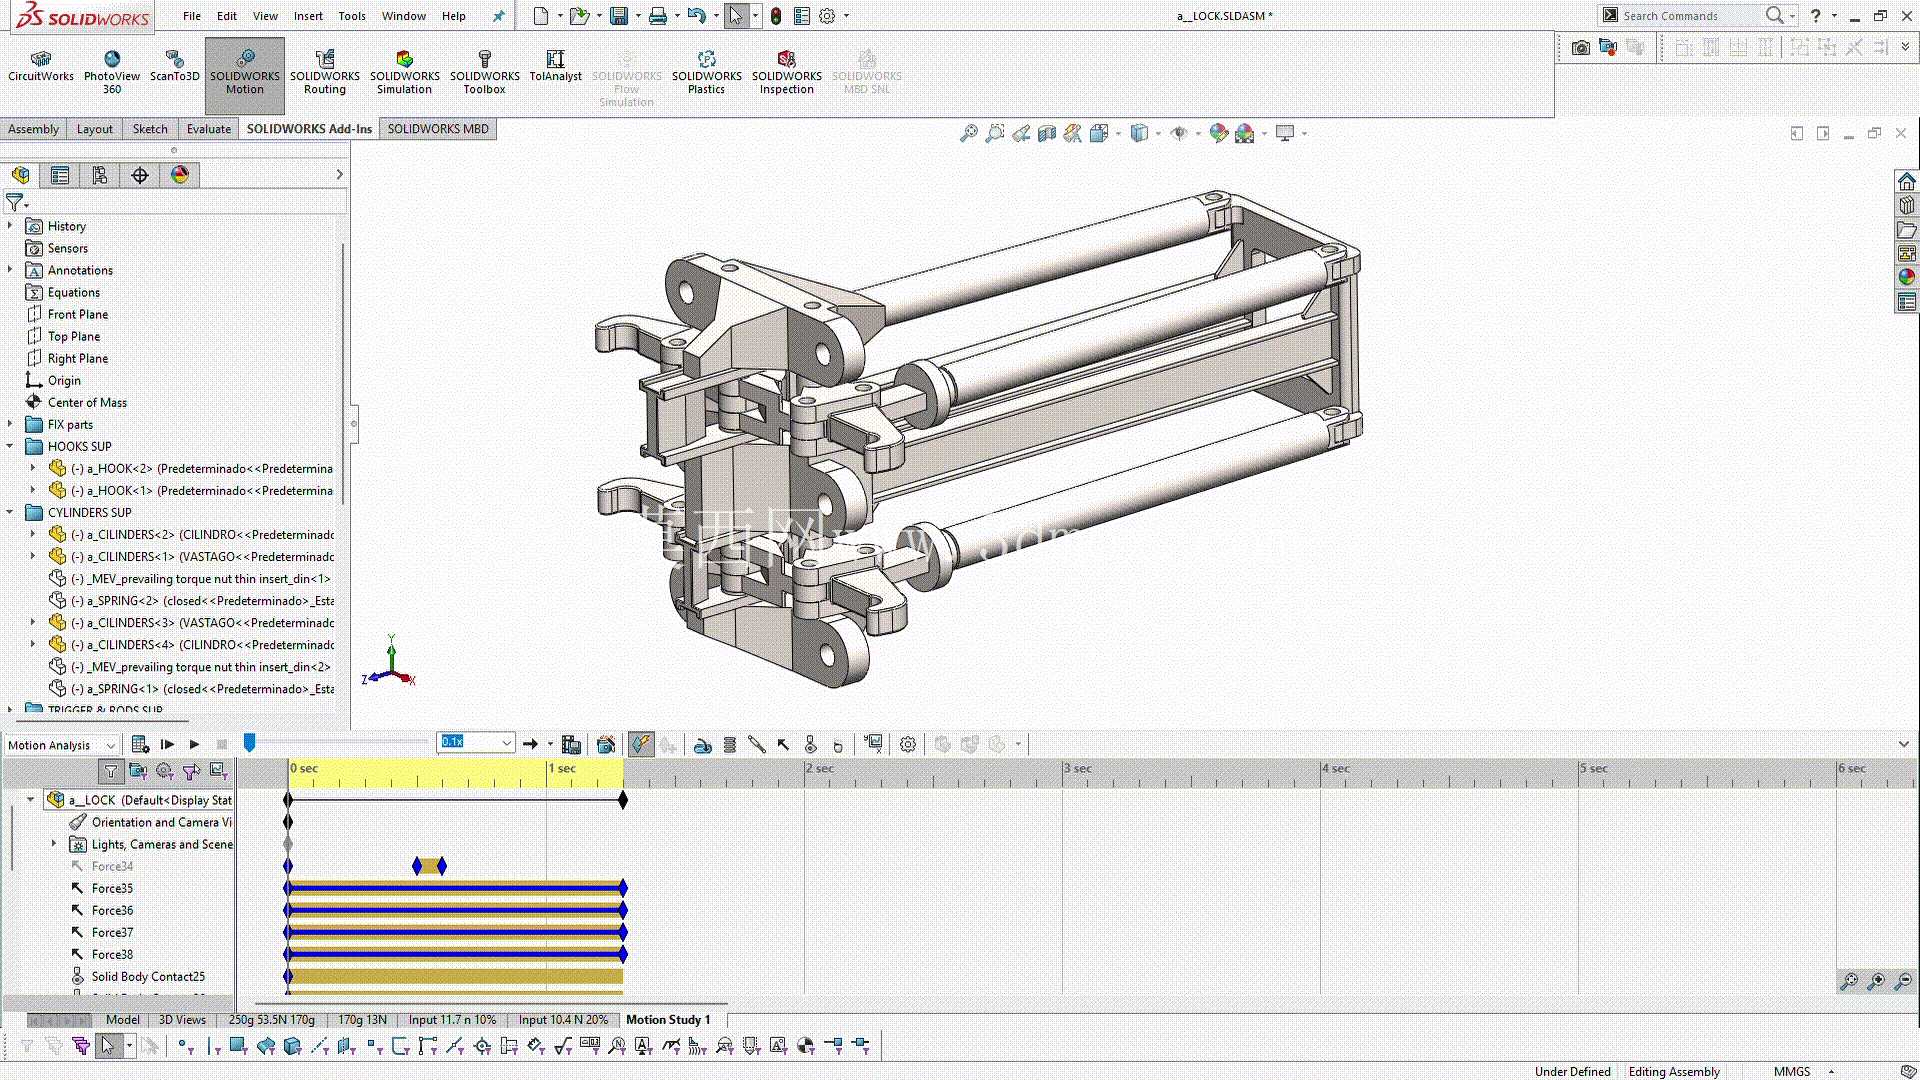
Task: Toggle the SOLIDWORKS Routing add-in
Action: click(325, 73)
